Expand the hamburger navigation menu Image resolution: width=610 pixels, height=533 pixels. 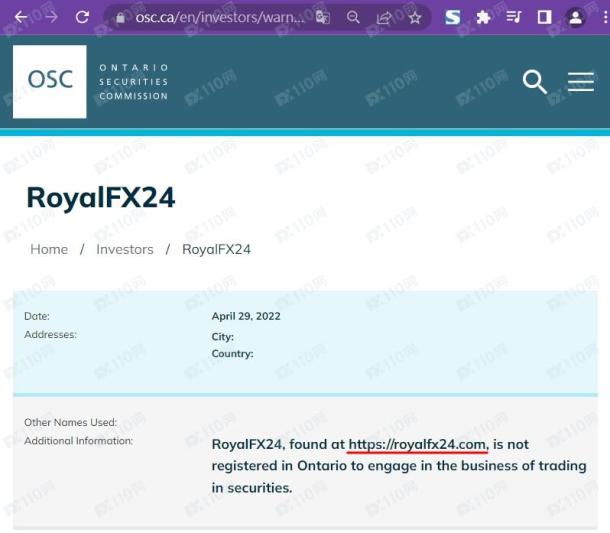(580, 82)
